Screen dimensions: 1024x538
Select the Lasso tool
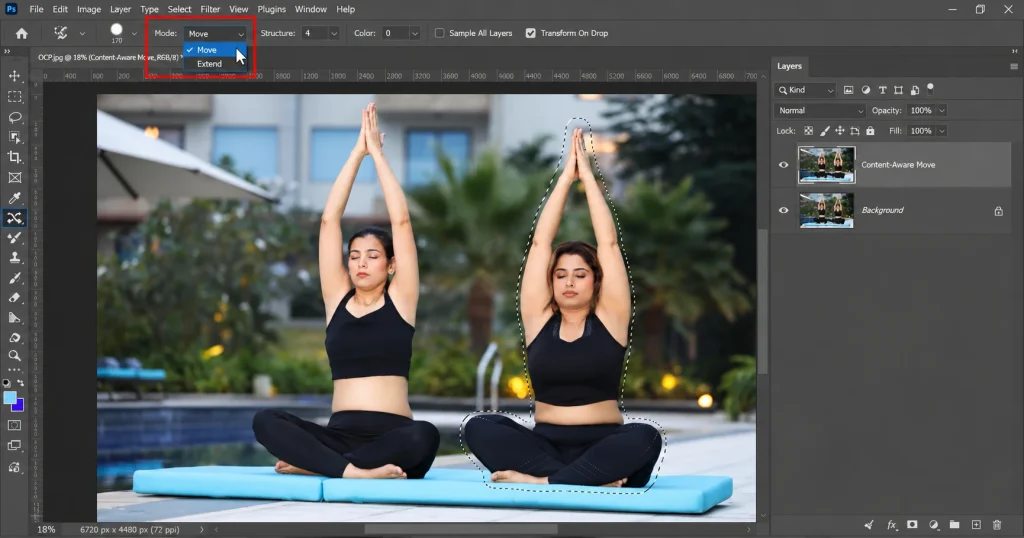point(14,117)
